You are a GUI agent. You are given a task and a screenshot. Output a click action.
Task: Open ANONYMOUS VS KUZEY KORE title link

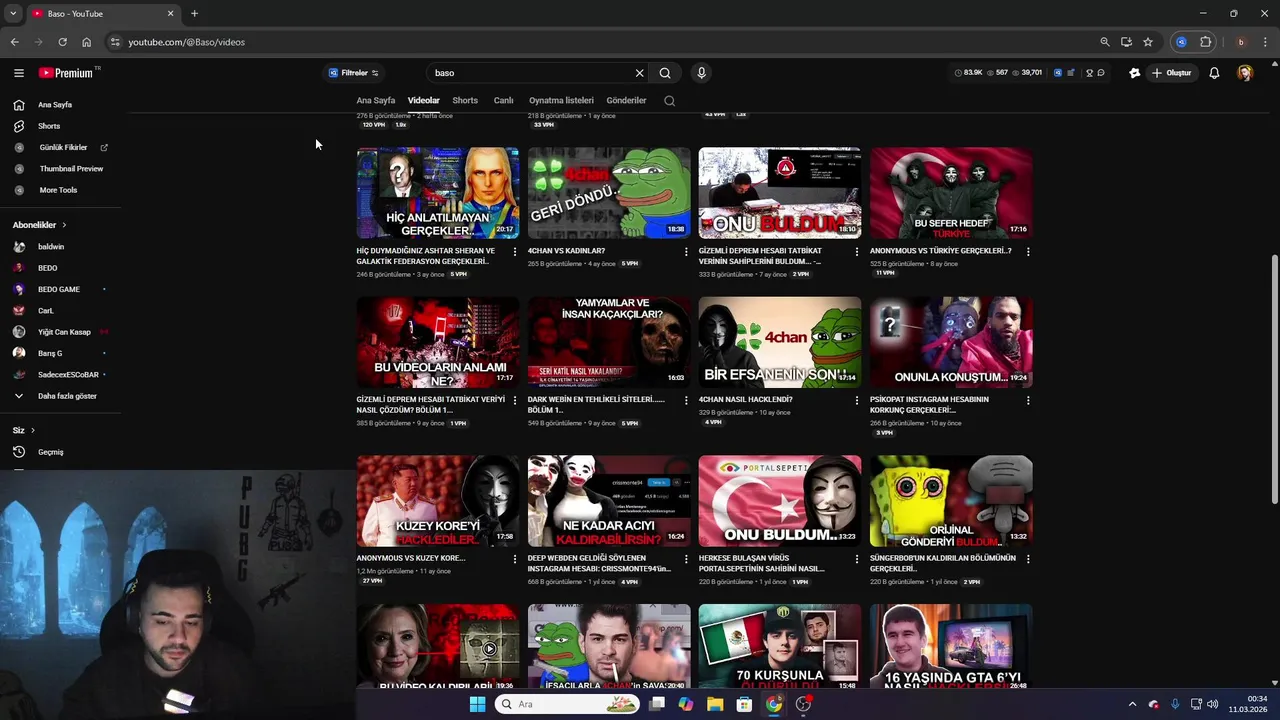(x=411, y=558)
